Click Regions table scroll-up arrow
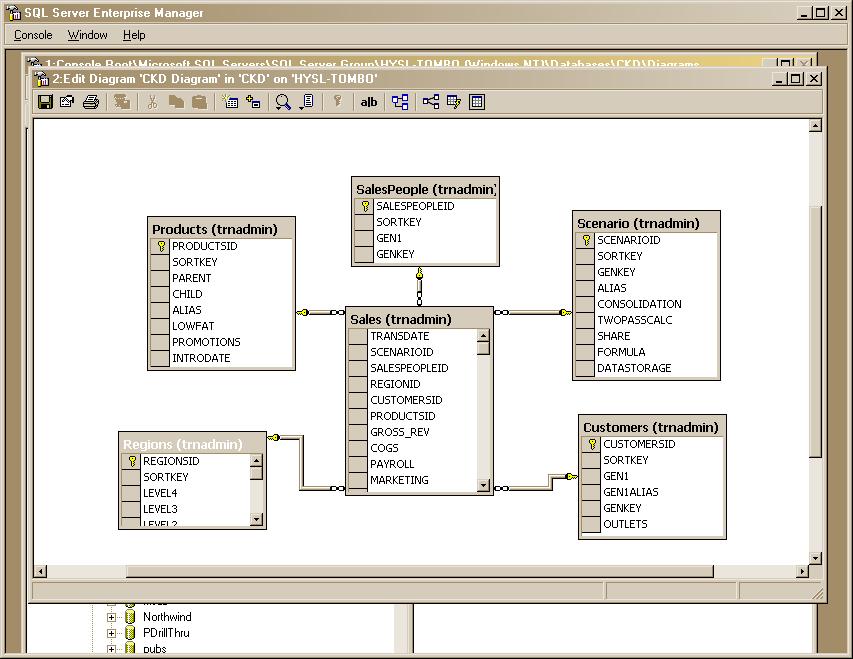 tap(256, 461)
